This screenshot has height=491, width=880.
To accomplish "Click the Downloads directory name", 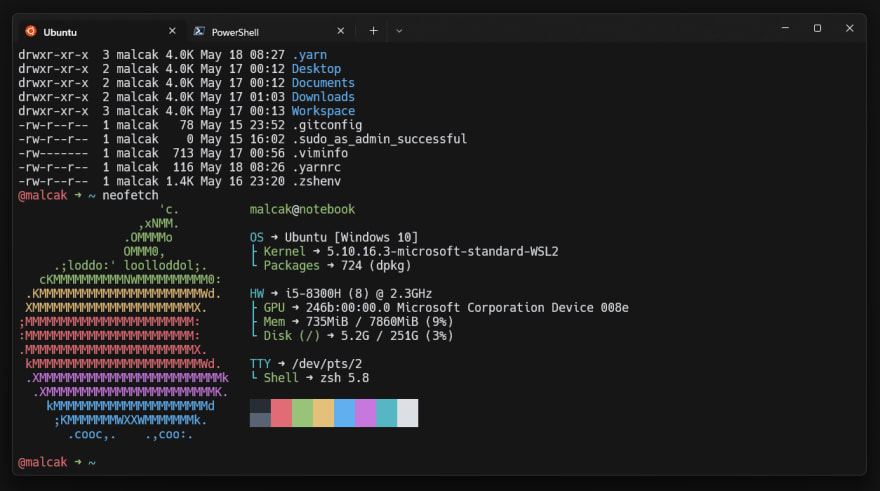I will [x=323, y=97].
